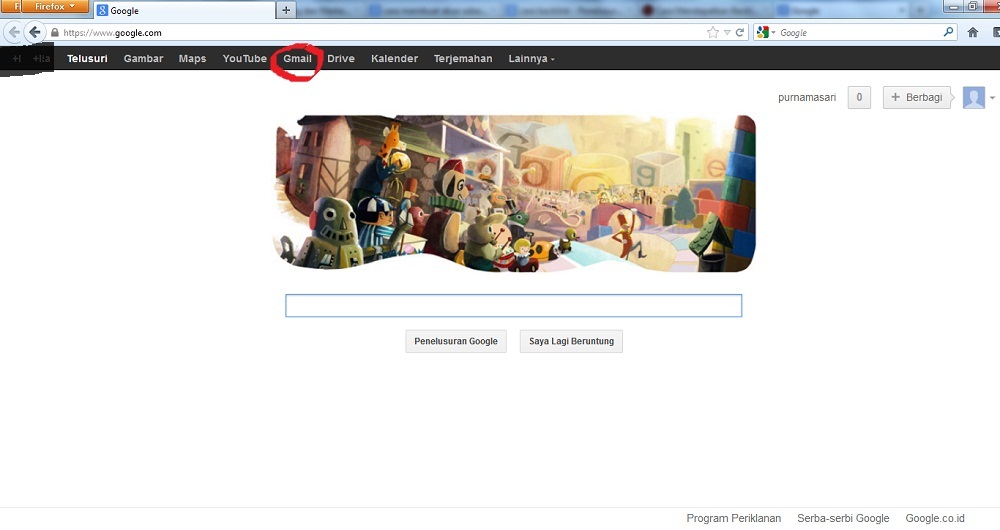Click the purnamasari account name
Screen dimensions: 1000x530
[x=807, y=98]
